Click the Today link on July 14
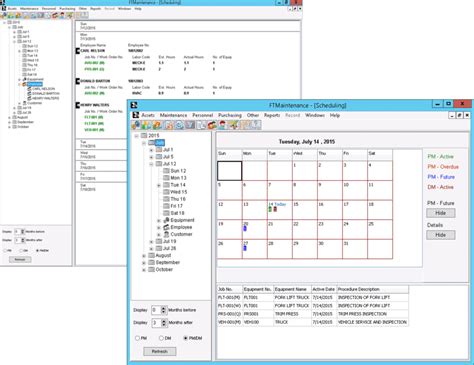Viewport: 474px width, 365px height. click(x=280, y=204)
